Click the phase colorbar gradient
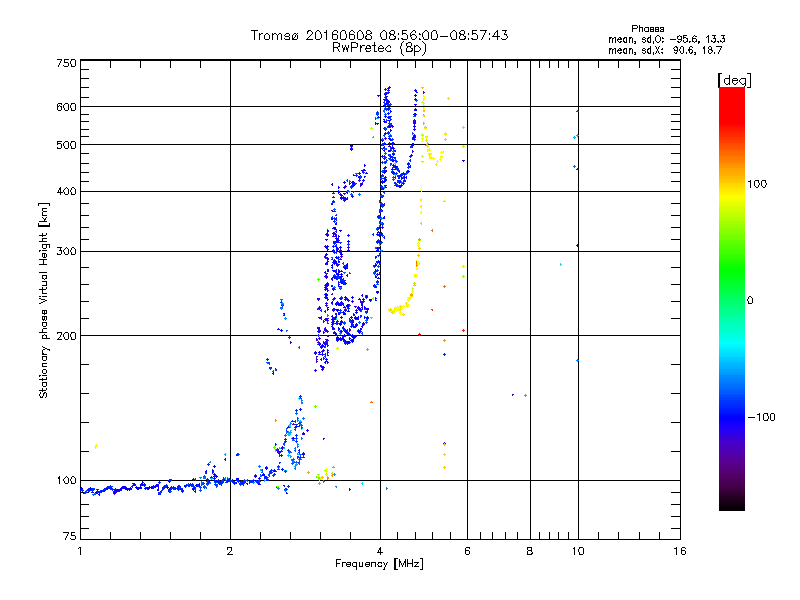The width and height of the screenshot is (800, 600). click(x=732, y=298)
